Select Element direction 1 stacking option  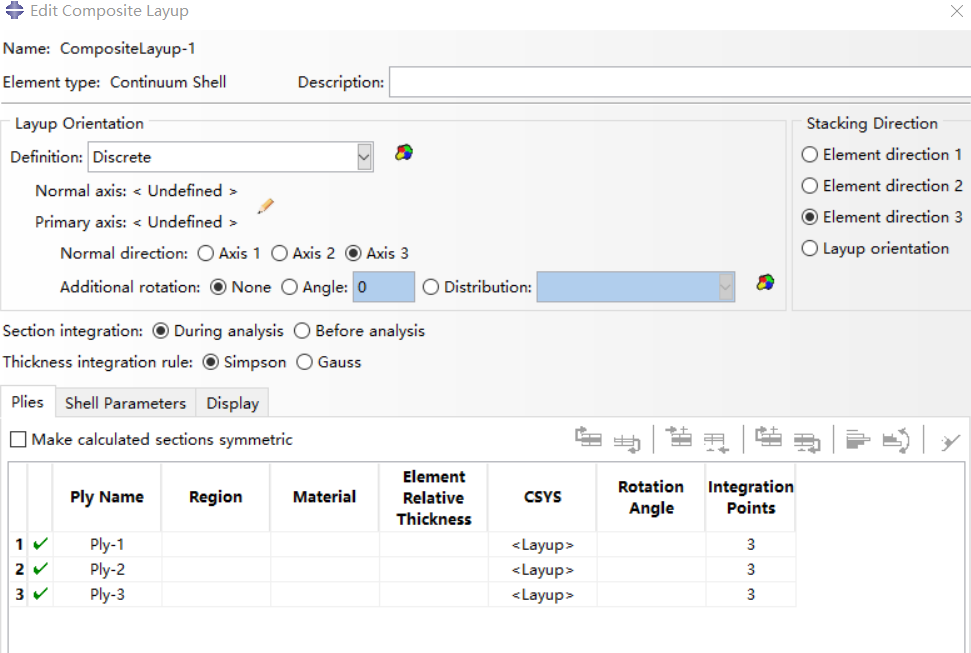click(x=810, y=155)
